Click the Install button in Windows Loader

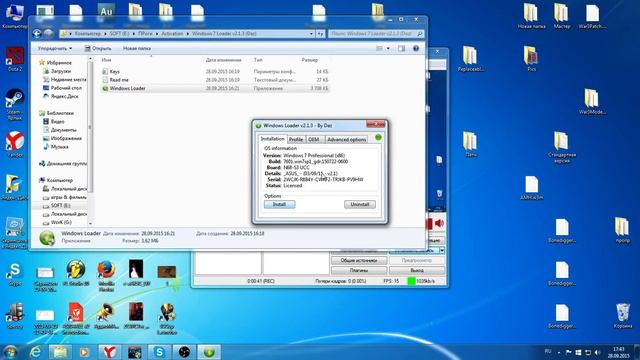pyautogui.click(x=279, y=204)
